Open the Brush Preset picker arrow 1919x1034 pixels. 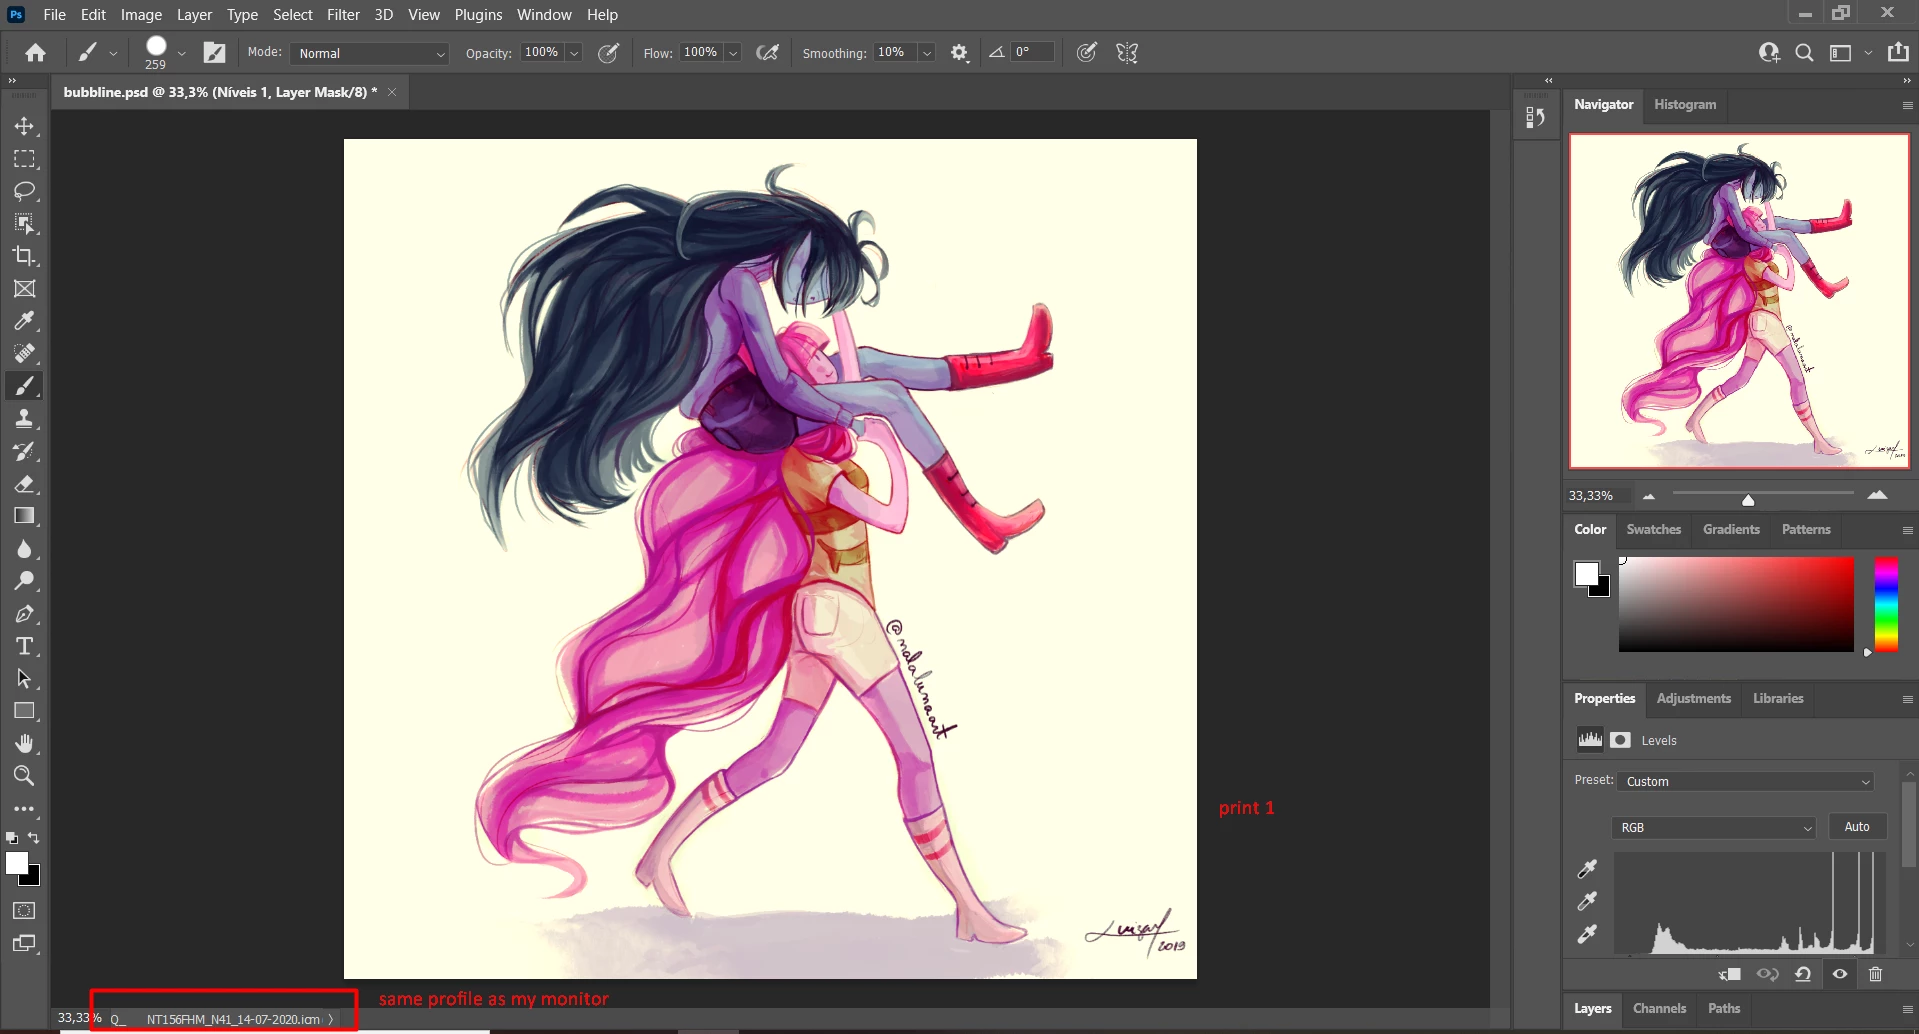click(182, 53)
